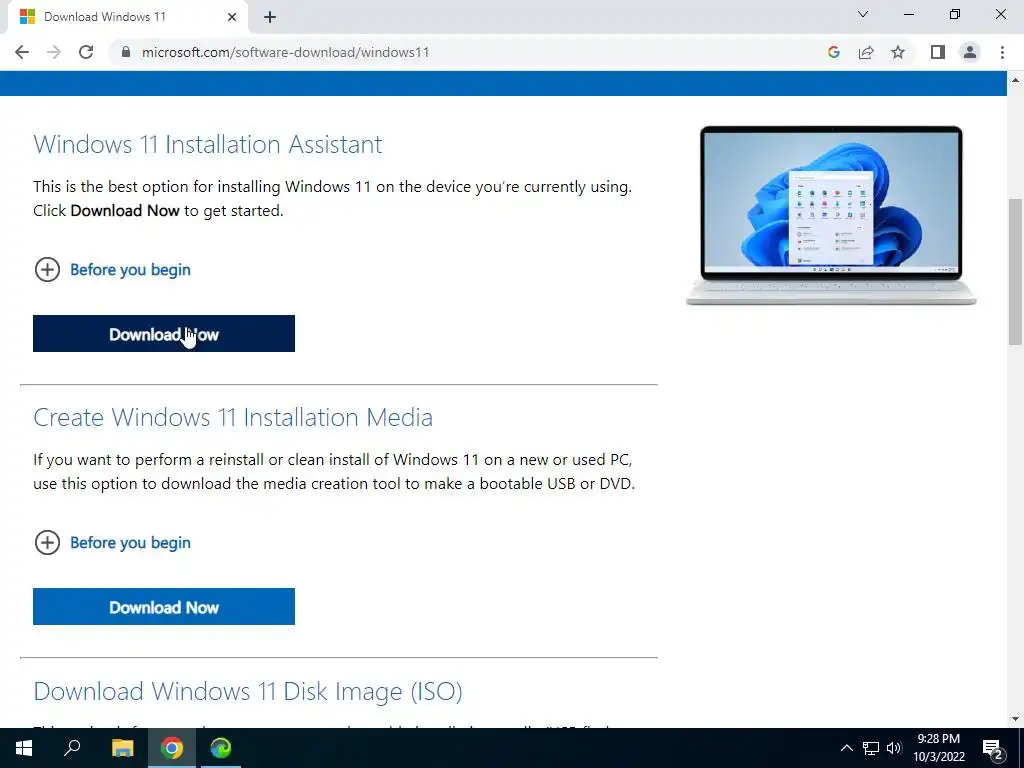
Task: Click the Create Windows 11 Installation Media heading
Action: (233, 417)
